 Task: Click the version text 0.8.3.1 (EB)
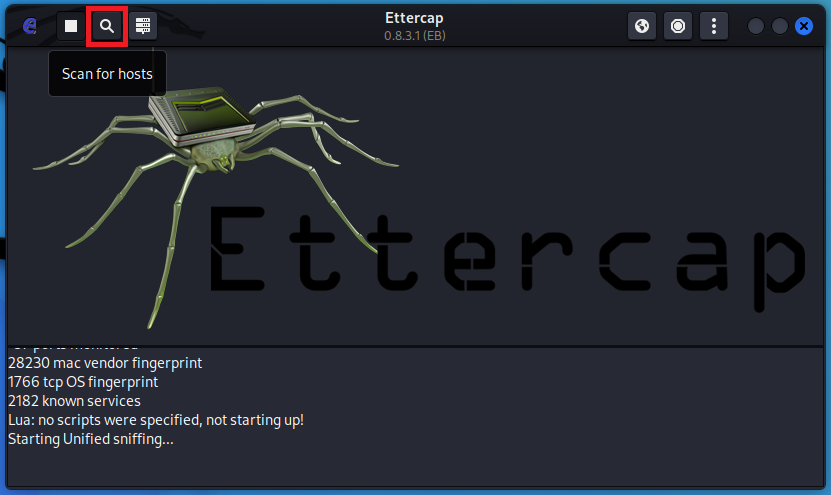pos(414,36)
